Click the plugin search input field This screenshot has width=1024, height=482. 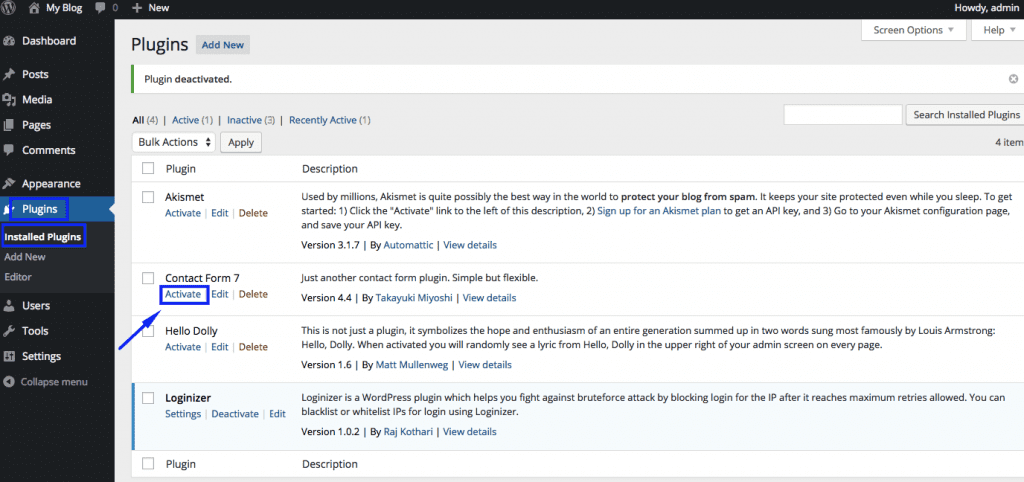coord(842,115)
